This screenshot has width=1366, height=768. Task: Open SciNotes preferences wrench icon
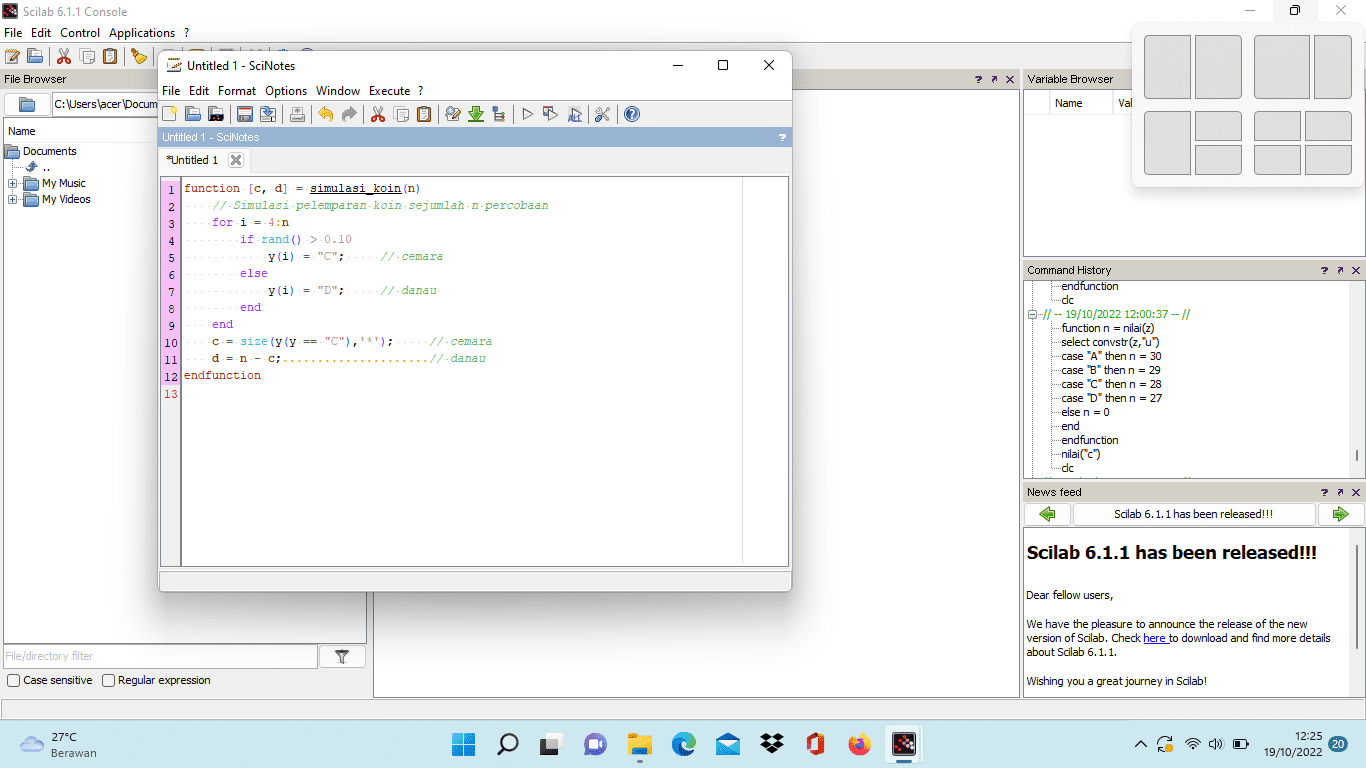click(602, 114)
